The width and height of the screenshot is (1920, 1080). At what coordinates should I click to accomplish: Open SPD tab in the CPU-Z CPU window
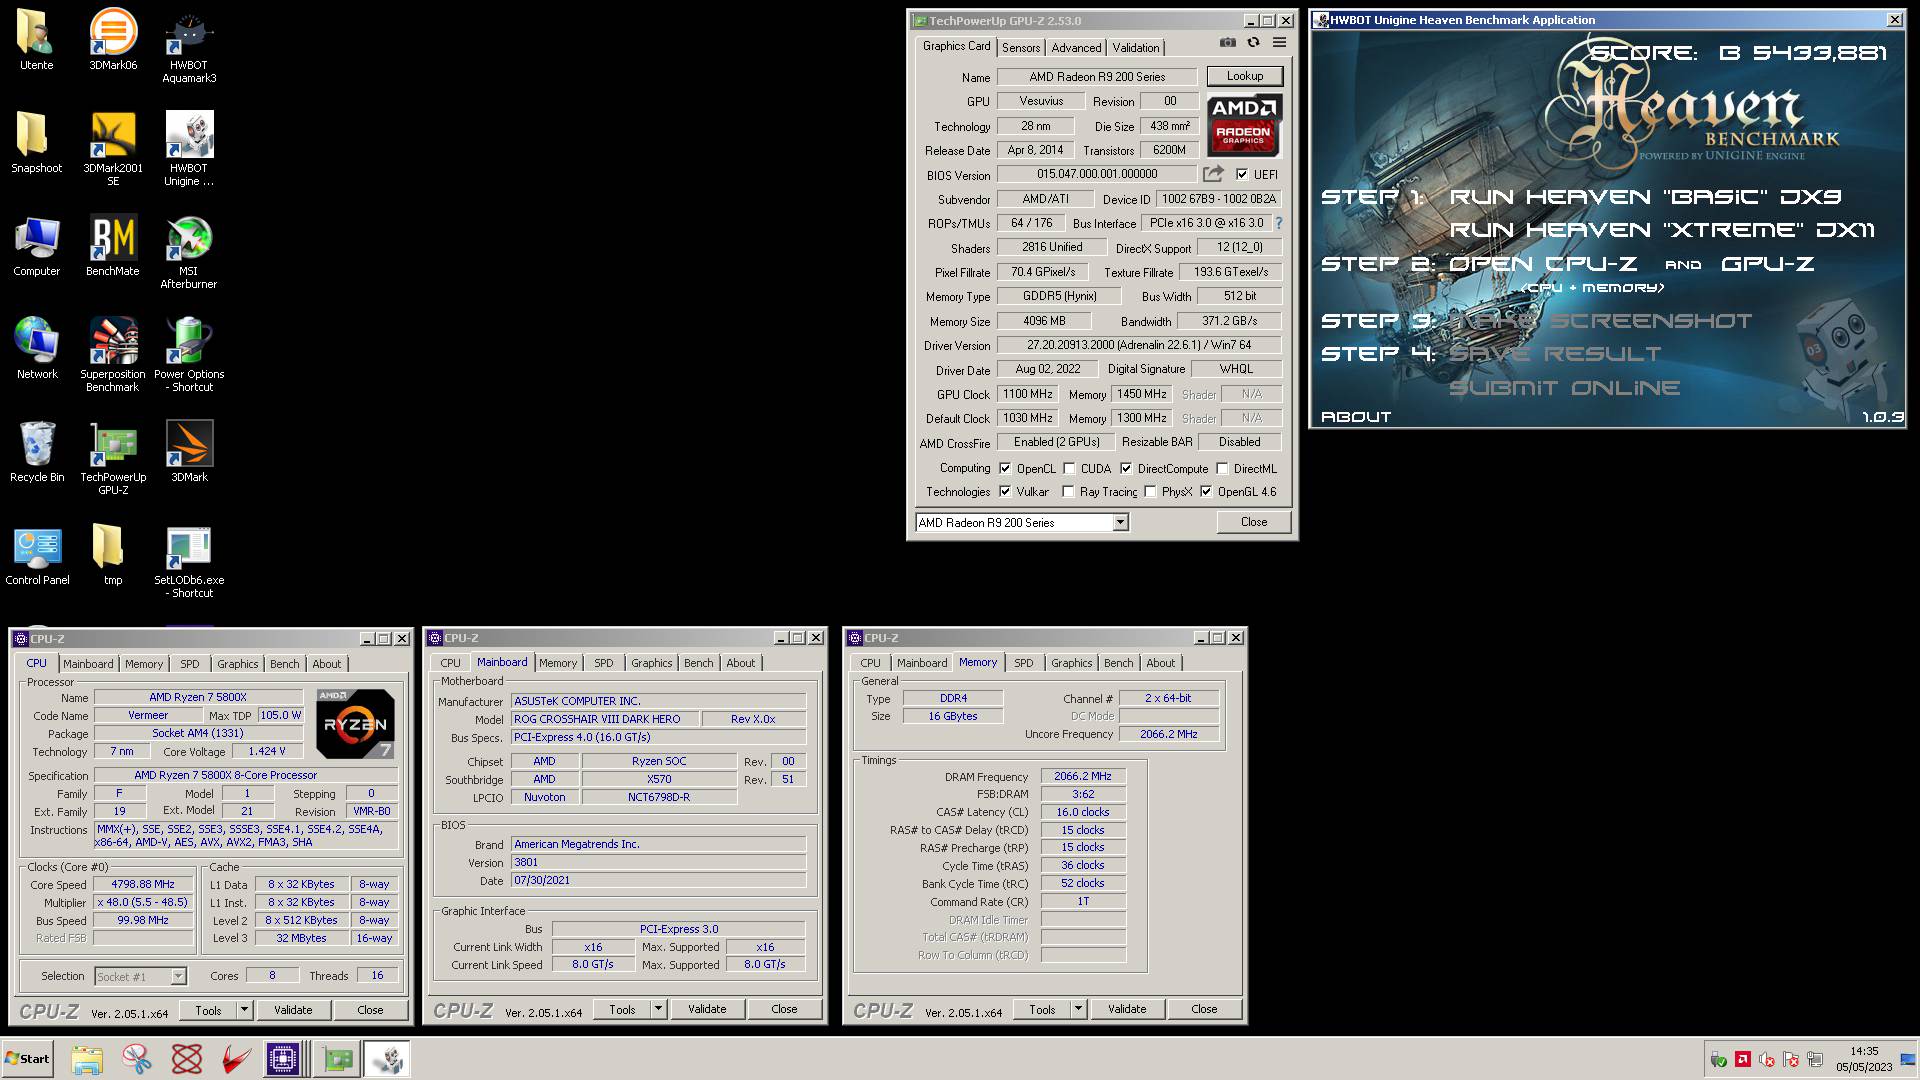point(190,663)
